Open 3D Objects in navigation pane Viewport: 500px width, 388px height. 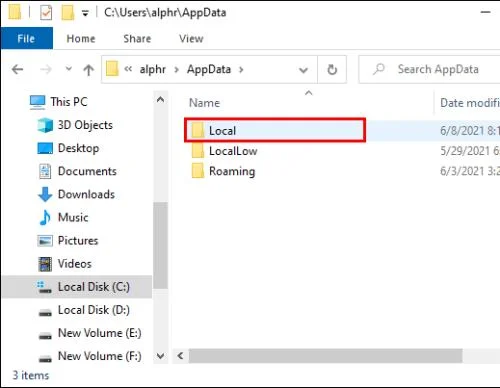tap(85, 125)
